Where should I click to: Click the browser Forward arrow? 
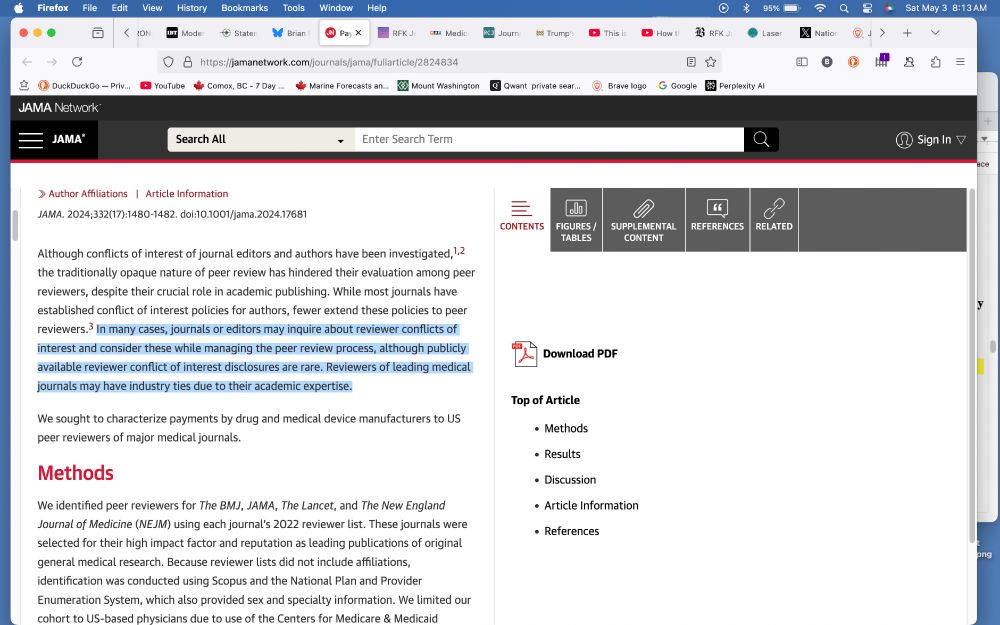pyautogui.click(x=52, y=62)
